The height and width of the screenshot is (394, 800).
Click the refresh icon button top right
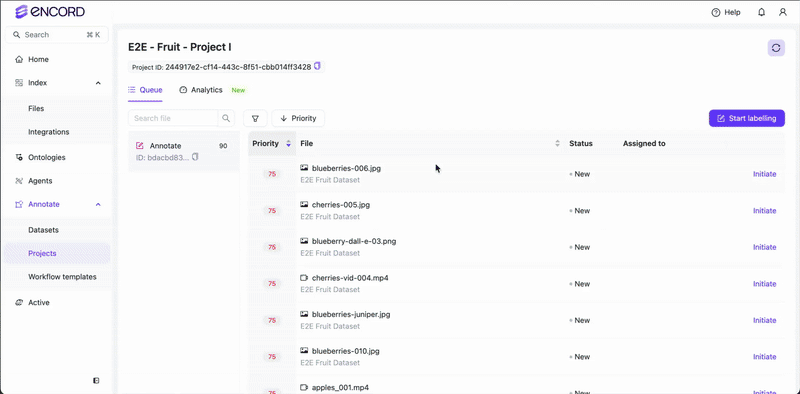pos(776,48)
